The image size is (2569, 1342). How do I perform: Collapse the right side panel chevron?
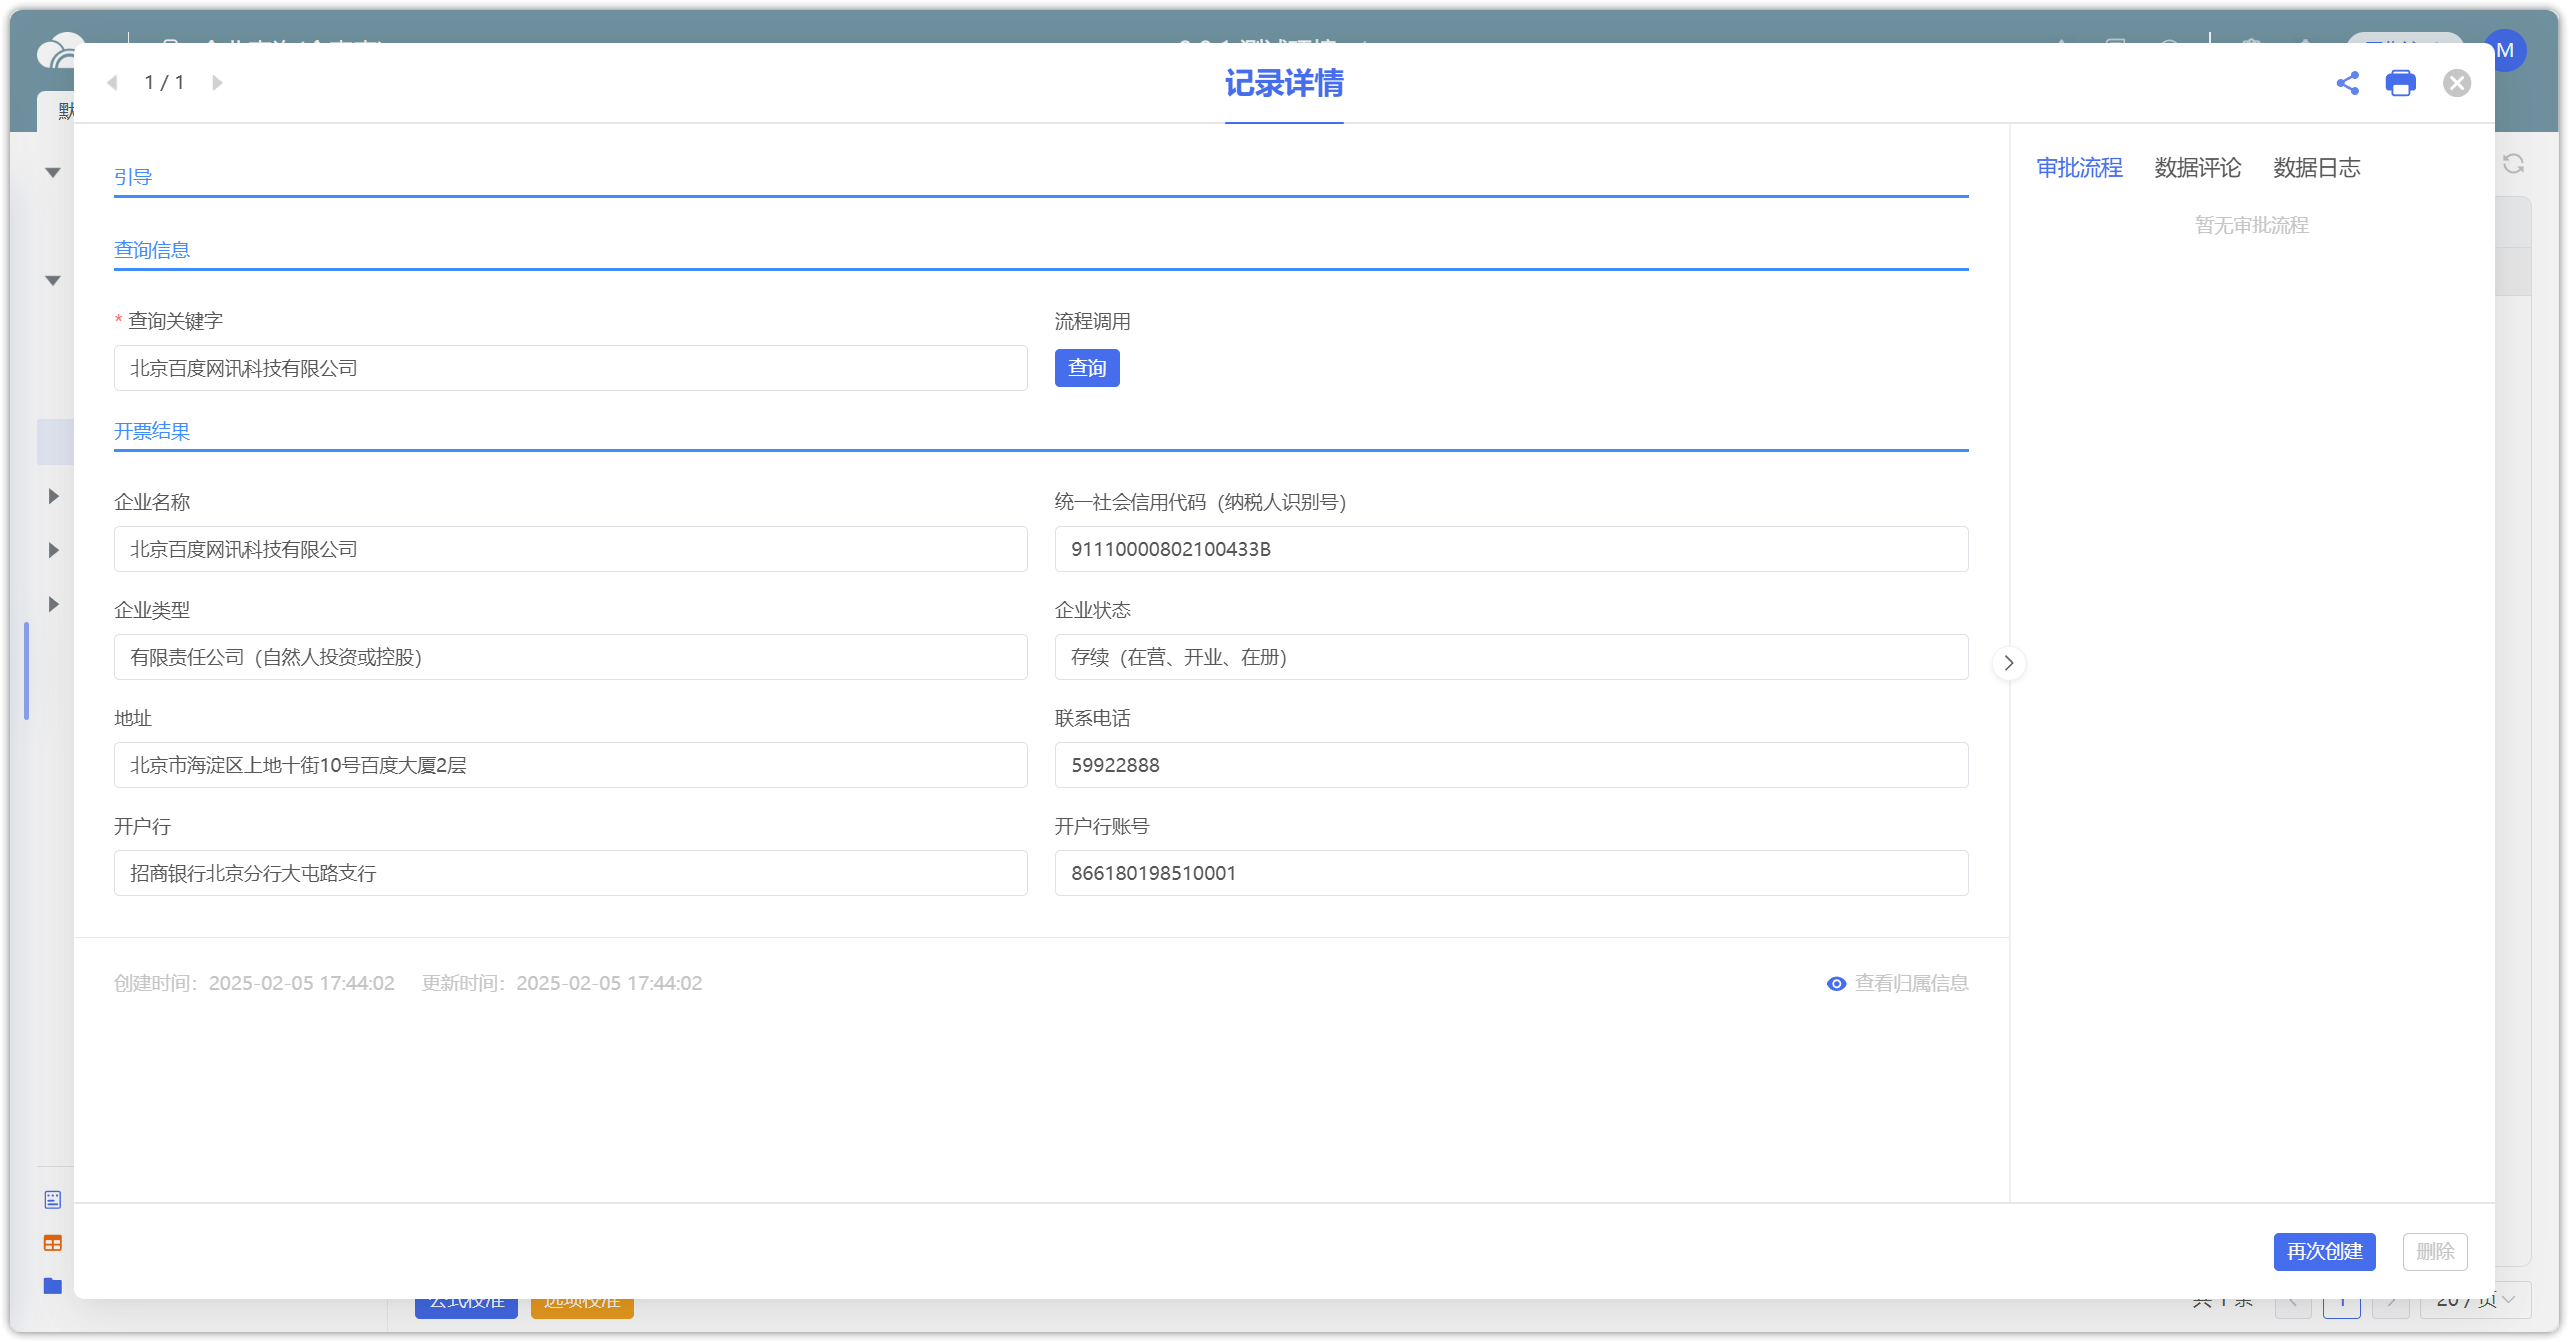point(2008,663)
